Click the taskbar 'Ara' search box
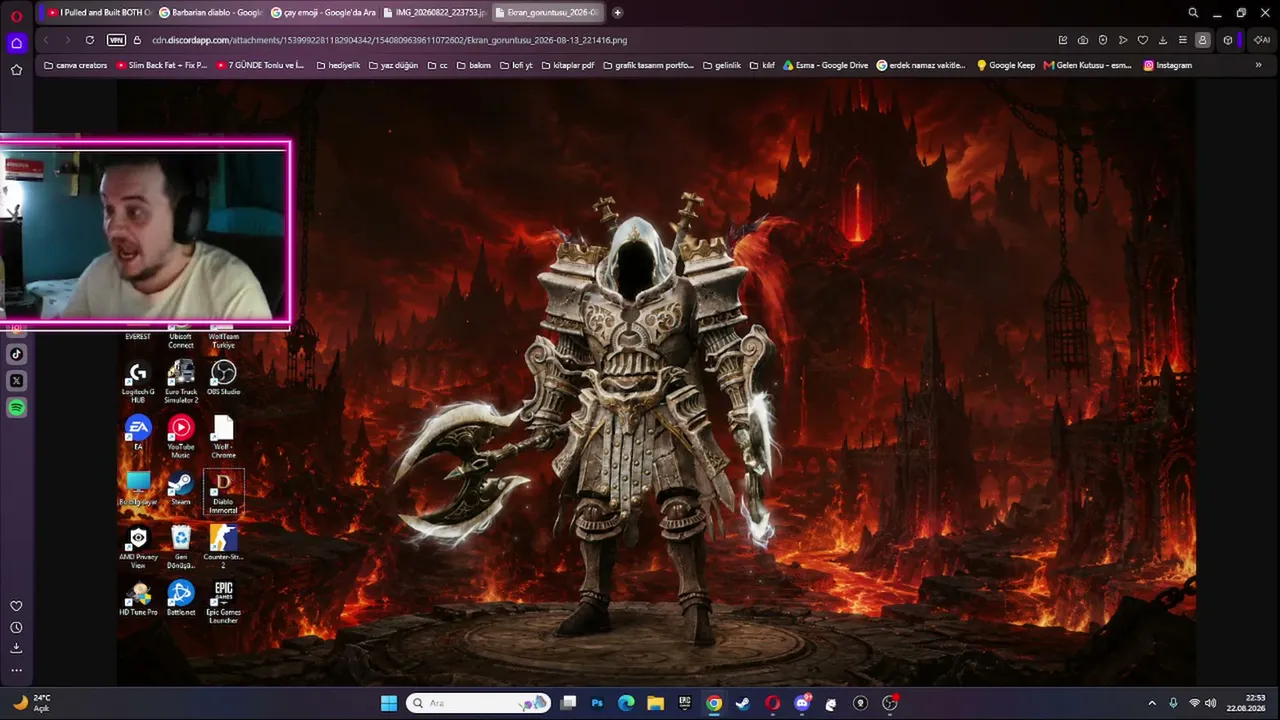The width and height of the screenshot is (1280, 720). point(480,703)
